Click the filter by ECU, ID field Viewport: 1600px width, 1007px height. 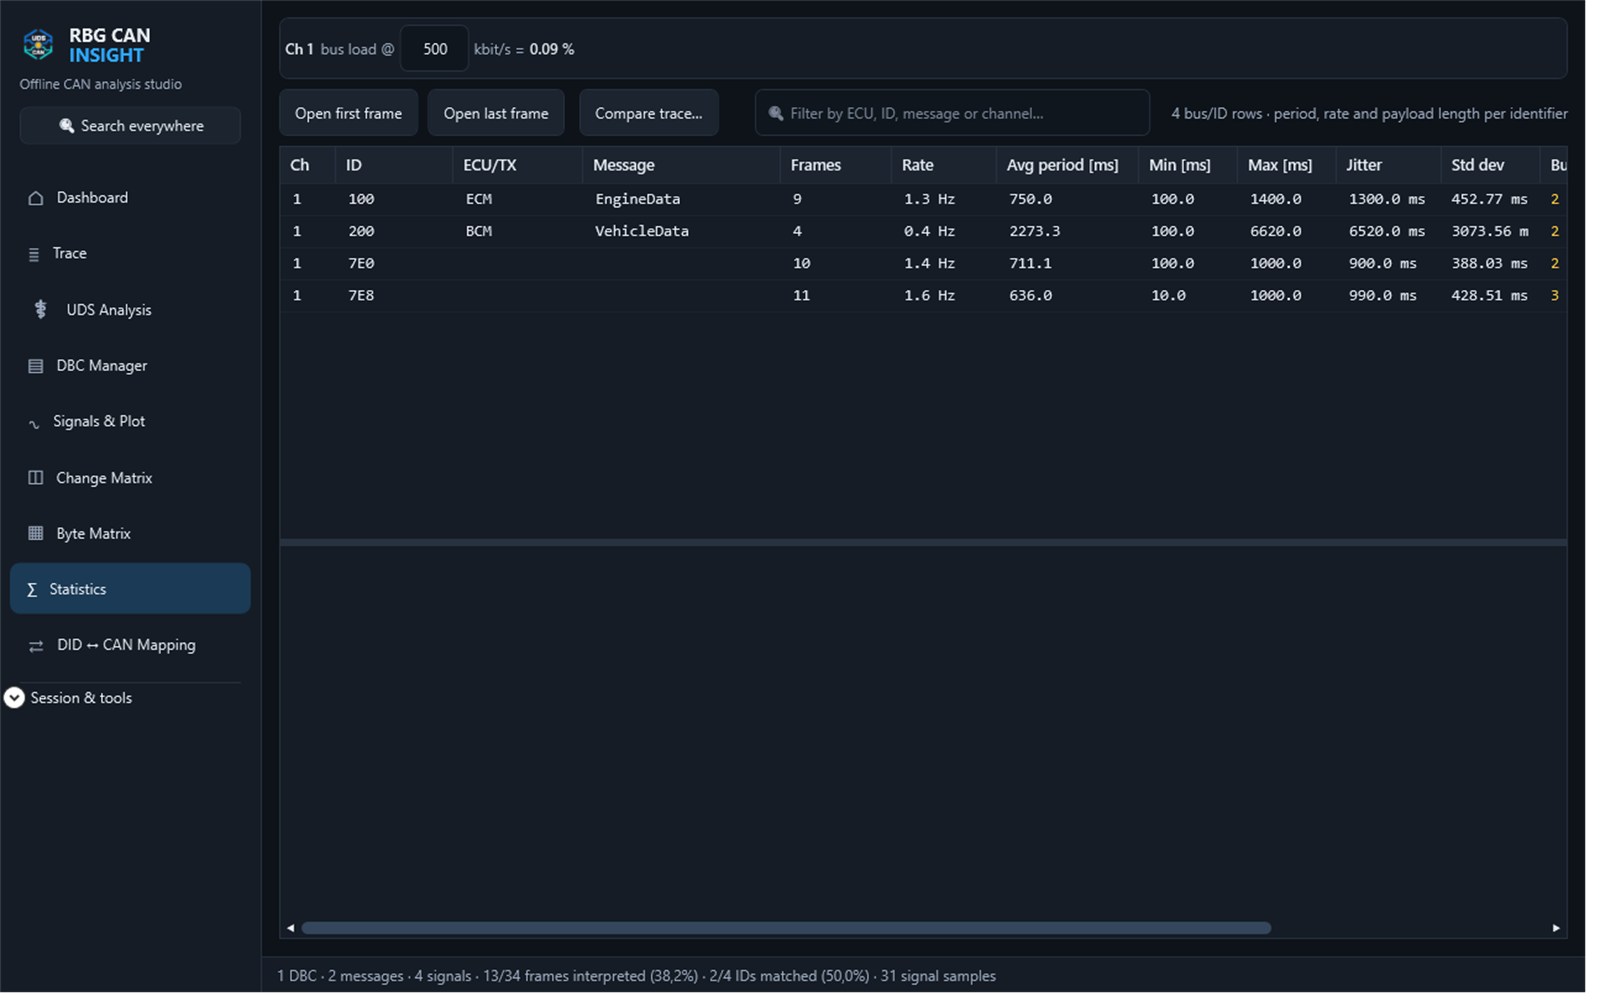click(x=952, y=113)
